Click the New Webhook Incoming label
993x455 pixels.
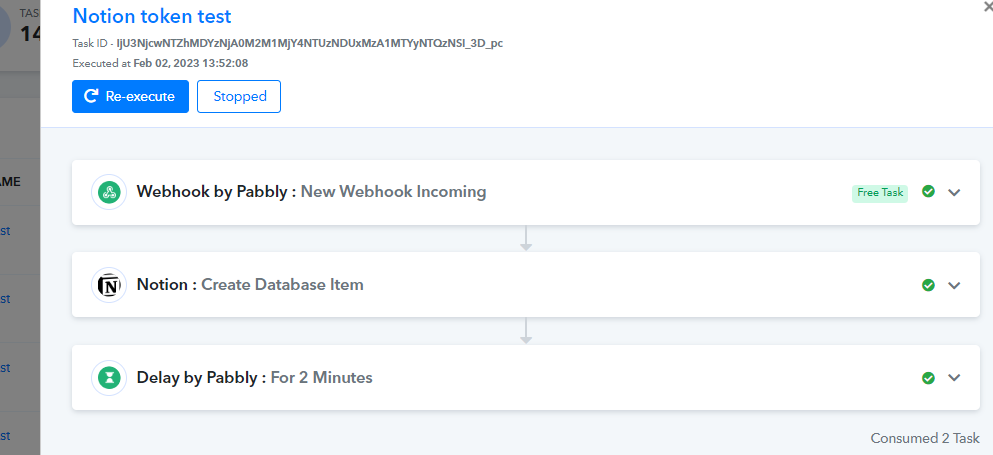click(x=393, y=191)
